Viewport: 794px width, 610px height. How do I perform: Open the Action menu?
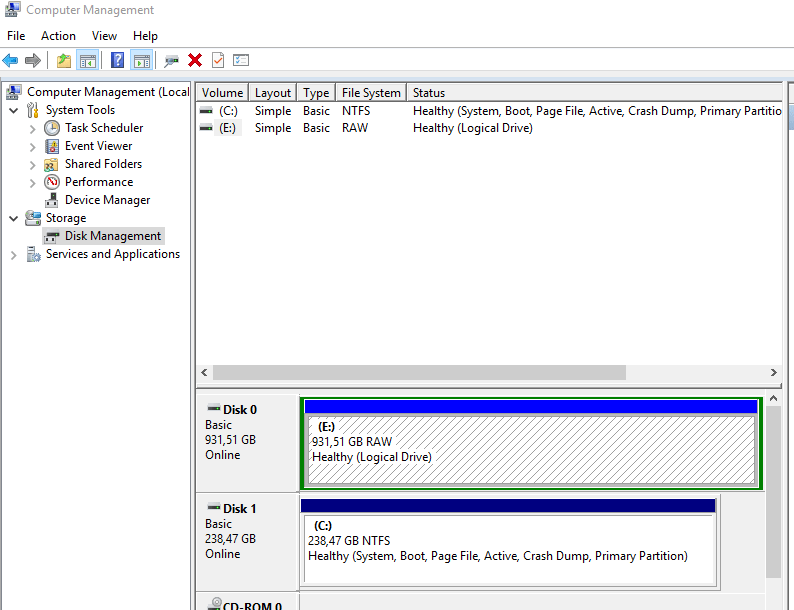coord(58,36)
